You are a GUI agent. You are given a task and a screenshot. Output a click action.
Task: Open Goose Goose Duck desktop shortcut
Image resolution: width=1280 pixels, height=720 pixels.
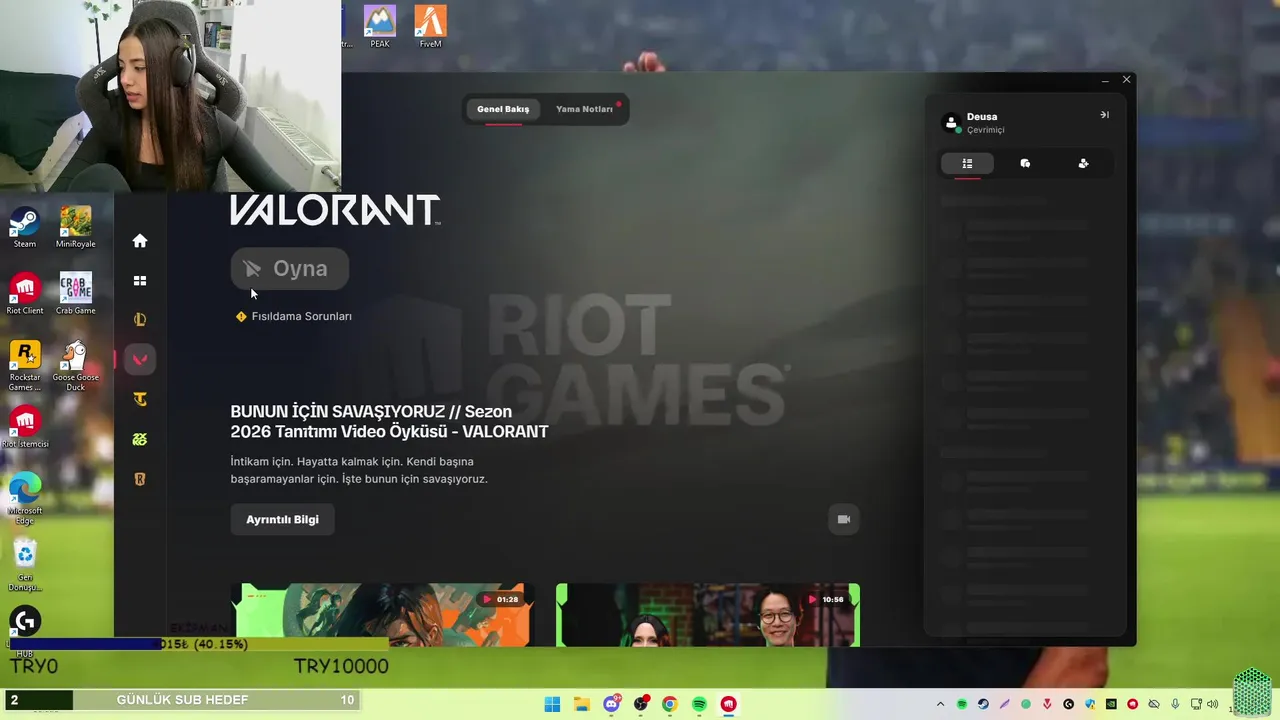(x=75, y=366)
